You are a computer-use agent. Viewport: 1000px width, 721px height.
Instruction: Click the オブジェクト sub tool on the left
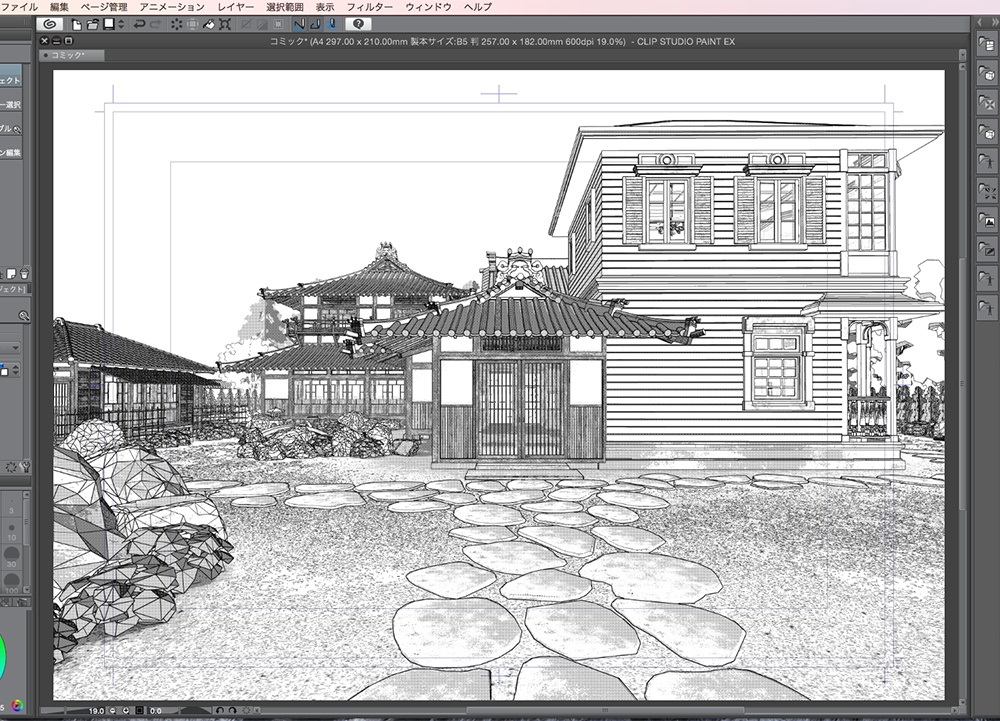coord(12,82)
